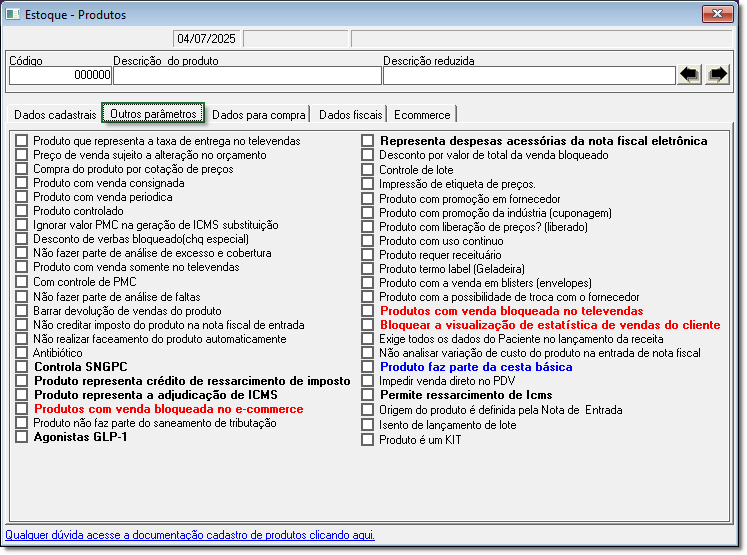Enable Desconto por valor de total bloqueado
Image resolution: width=747 pixels, height=555 pixels.
click(367, 155)
